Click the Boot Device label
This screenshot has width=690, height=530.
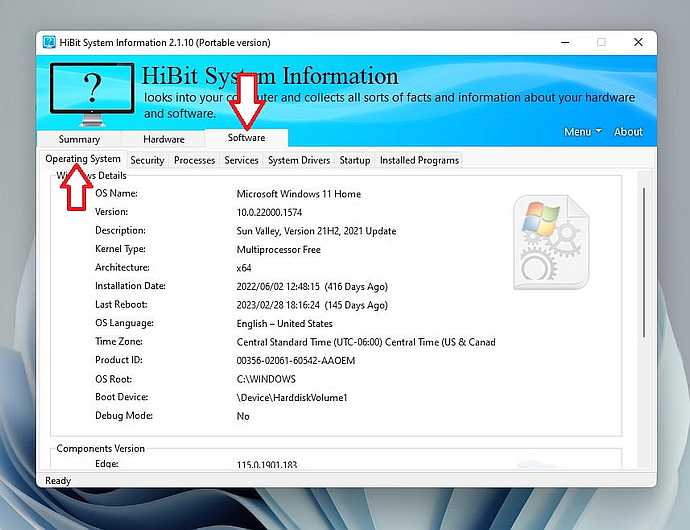pyautogui.click(x=121, y=397)
